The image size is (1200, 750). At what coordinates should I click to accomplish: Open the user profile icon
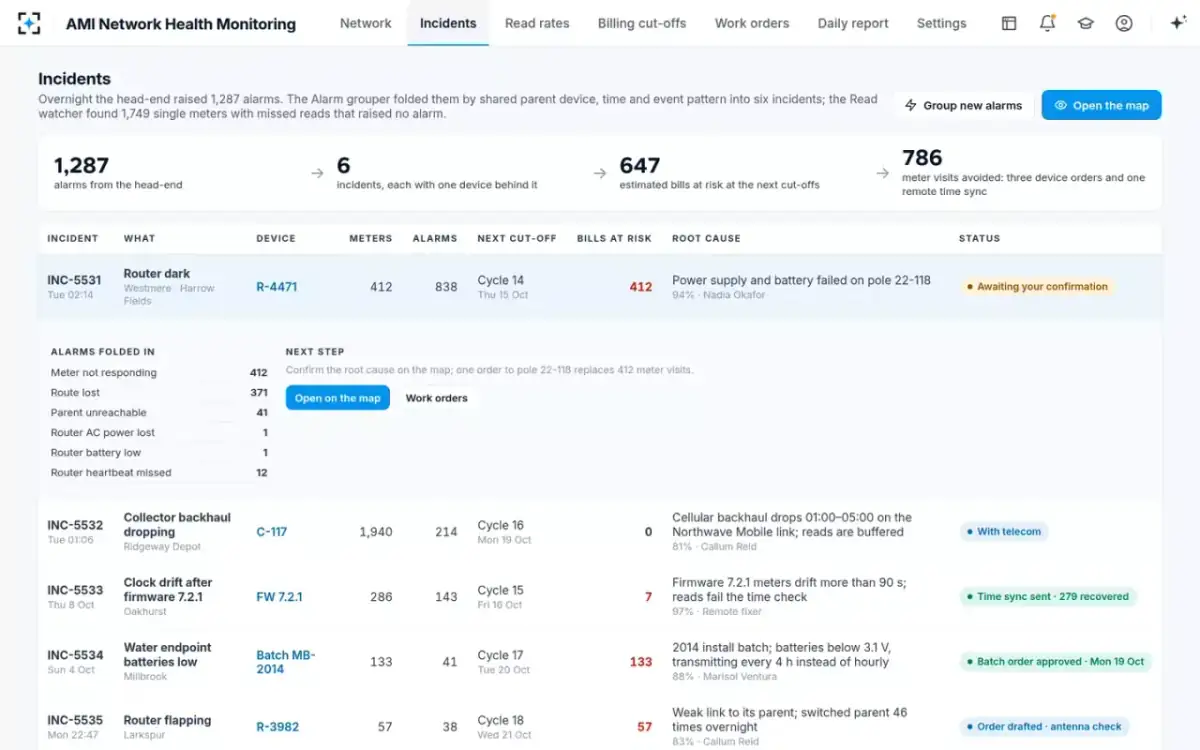tap(1124, 23)
